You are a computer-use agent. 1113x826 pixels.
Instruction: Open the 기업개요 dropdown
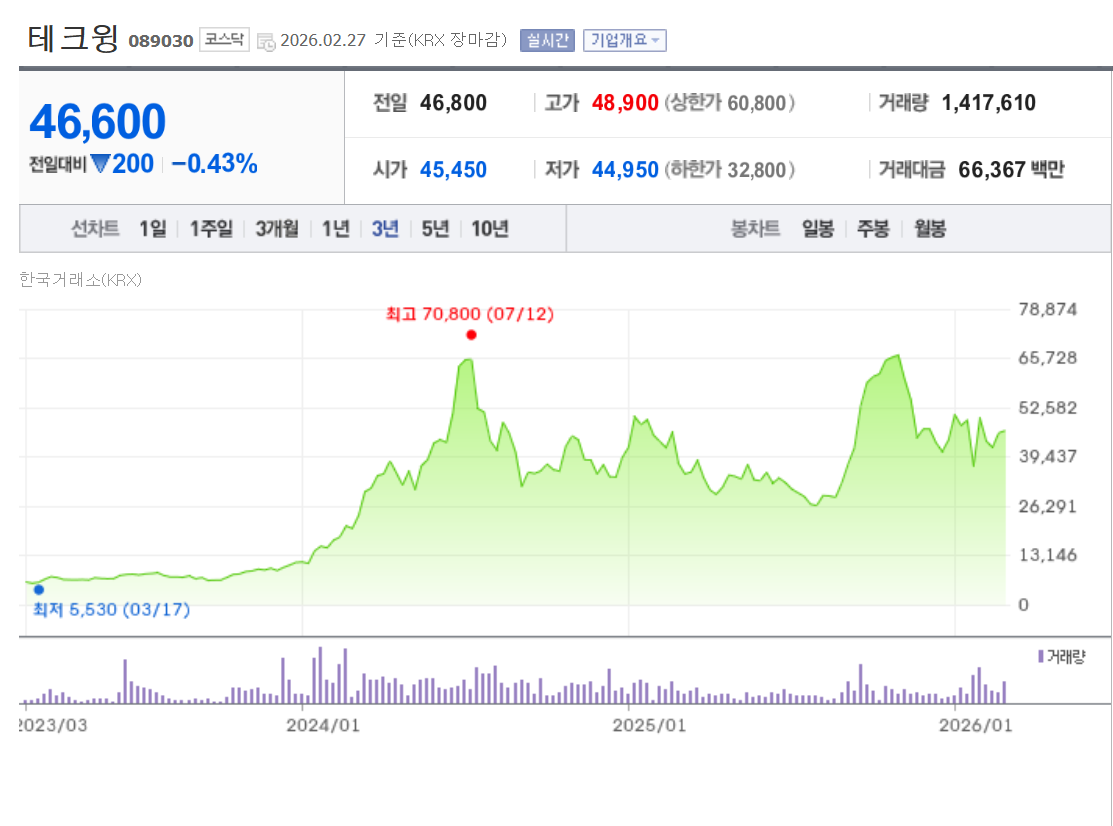coord(624,40)
